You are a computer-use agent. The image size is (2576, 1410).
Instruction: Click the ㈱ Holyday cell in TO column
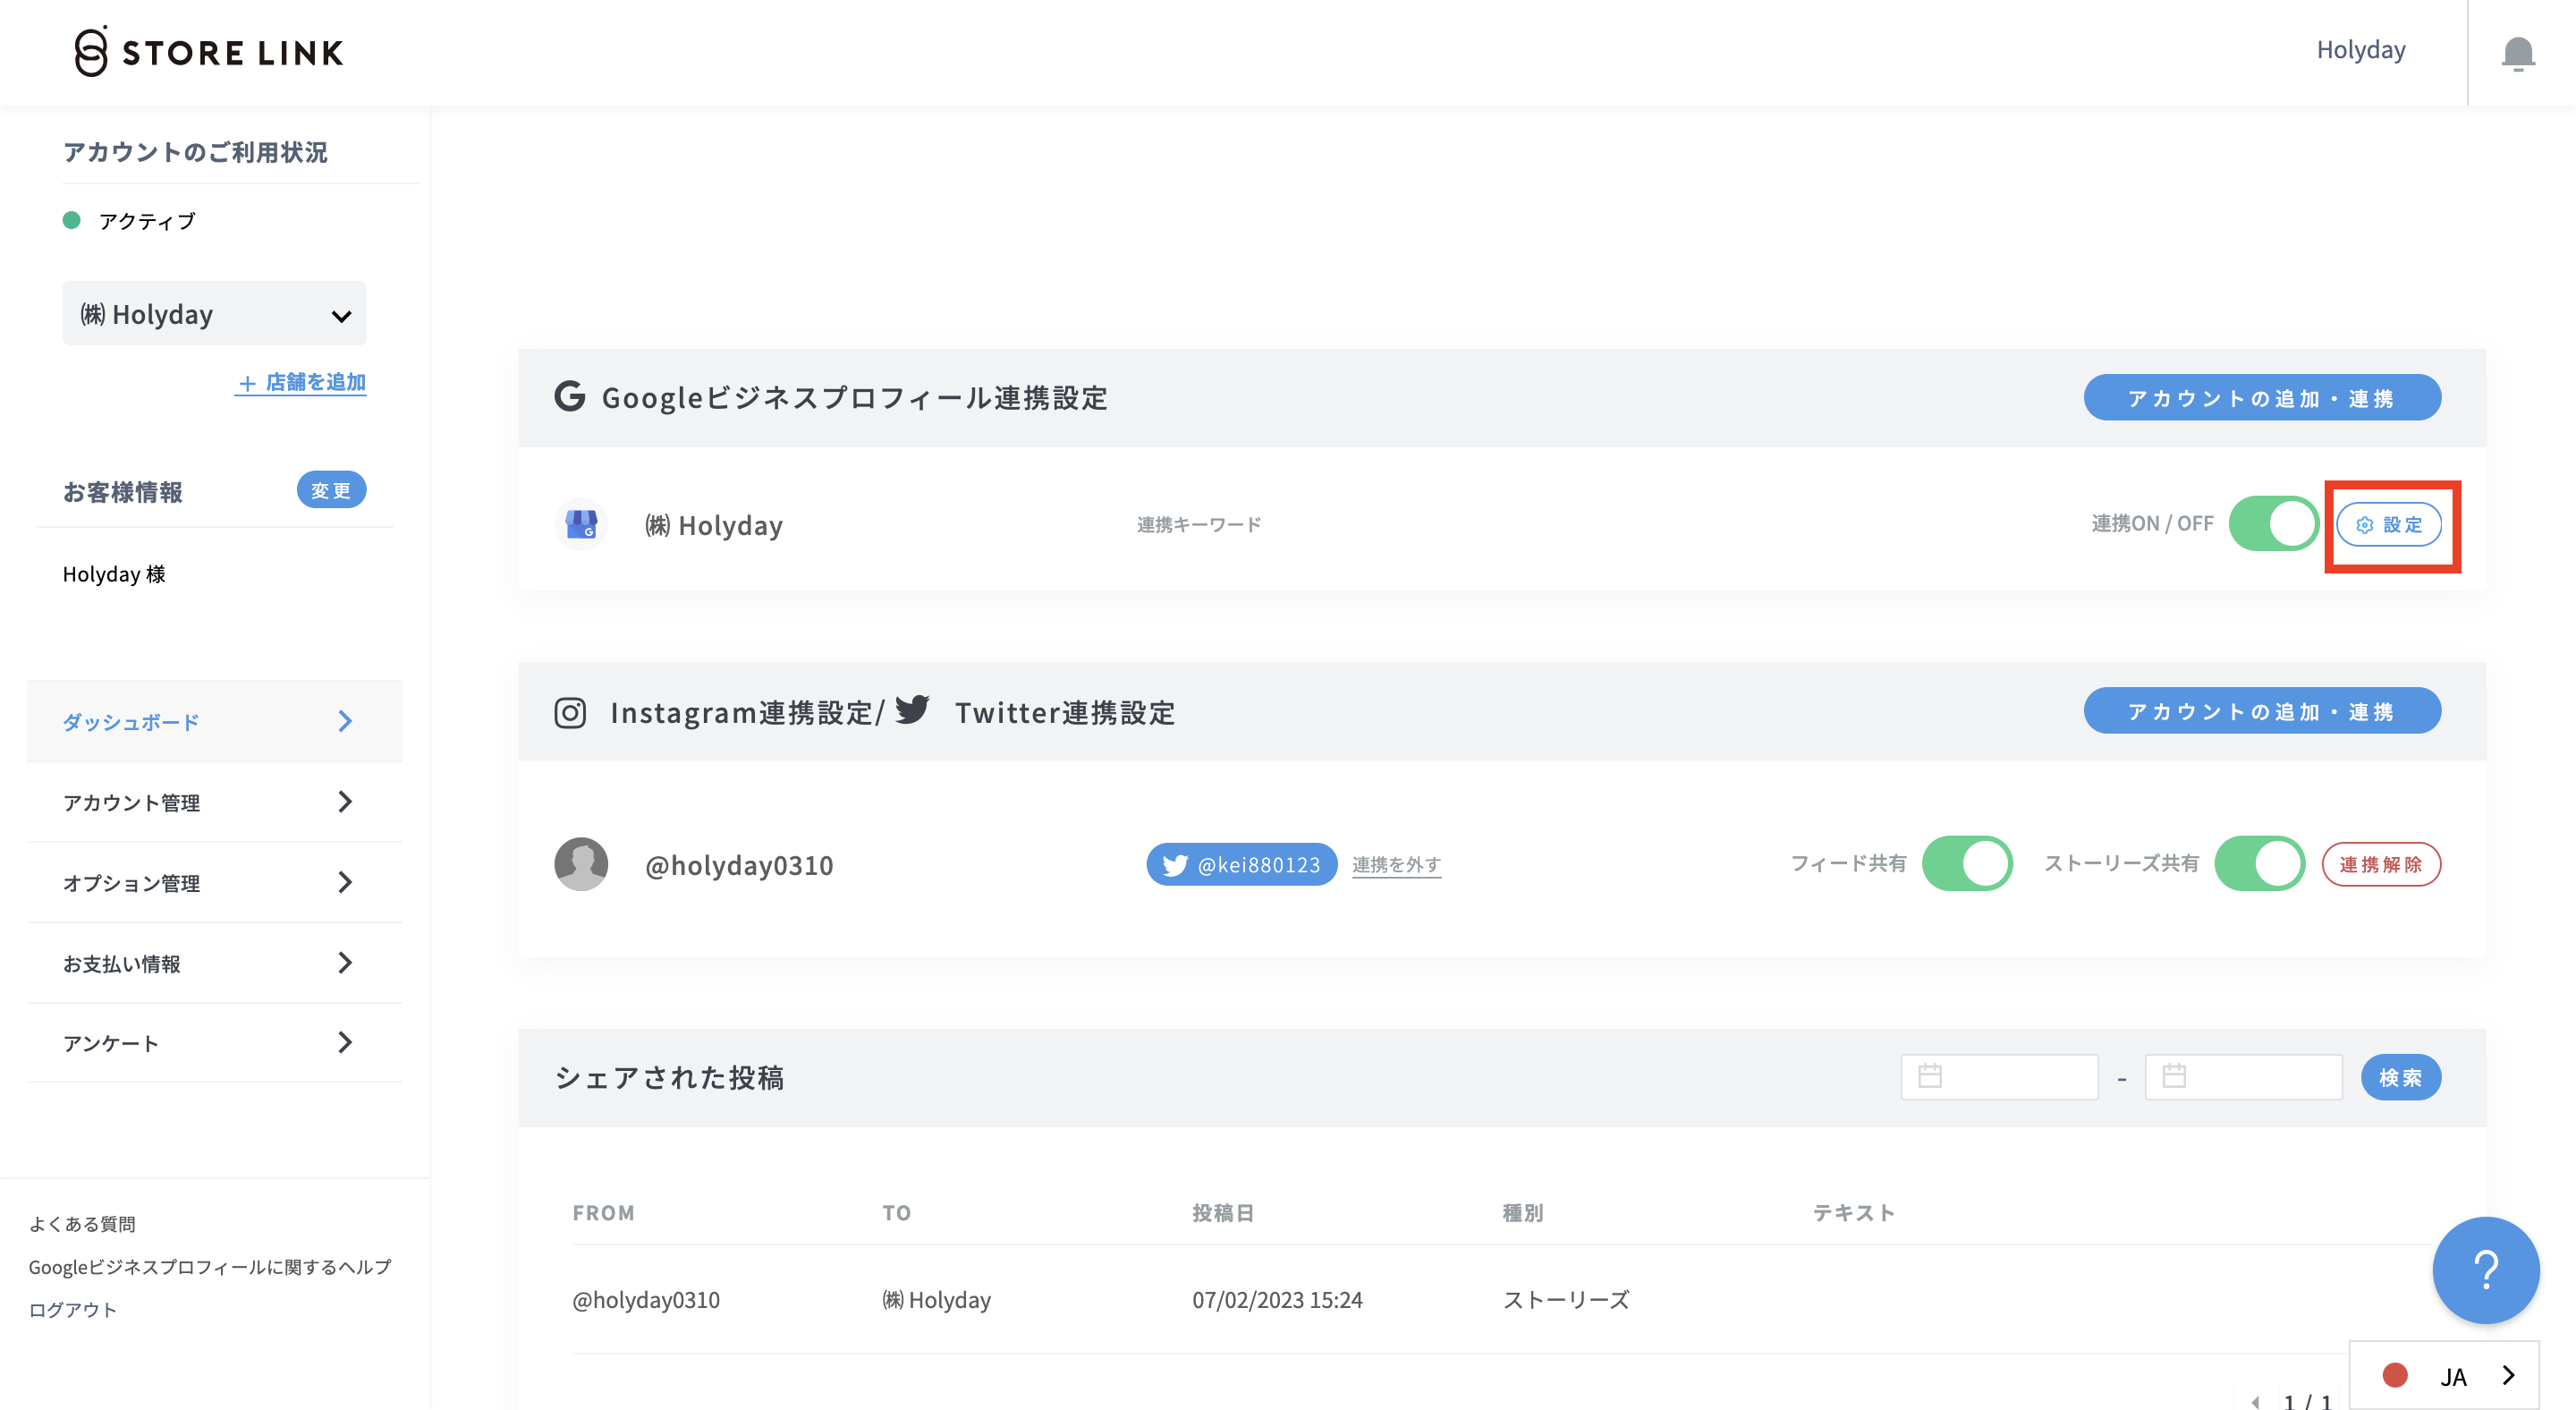pos(936,1299)
